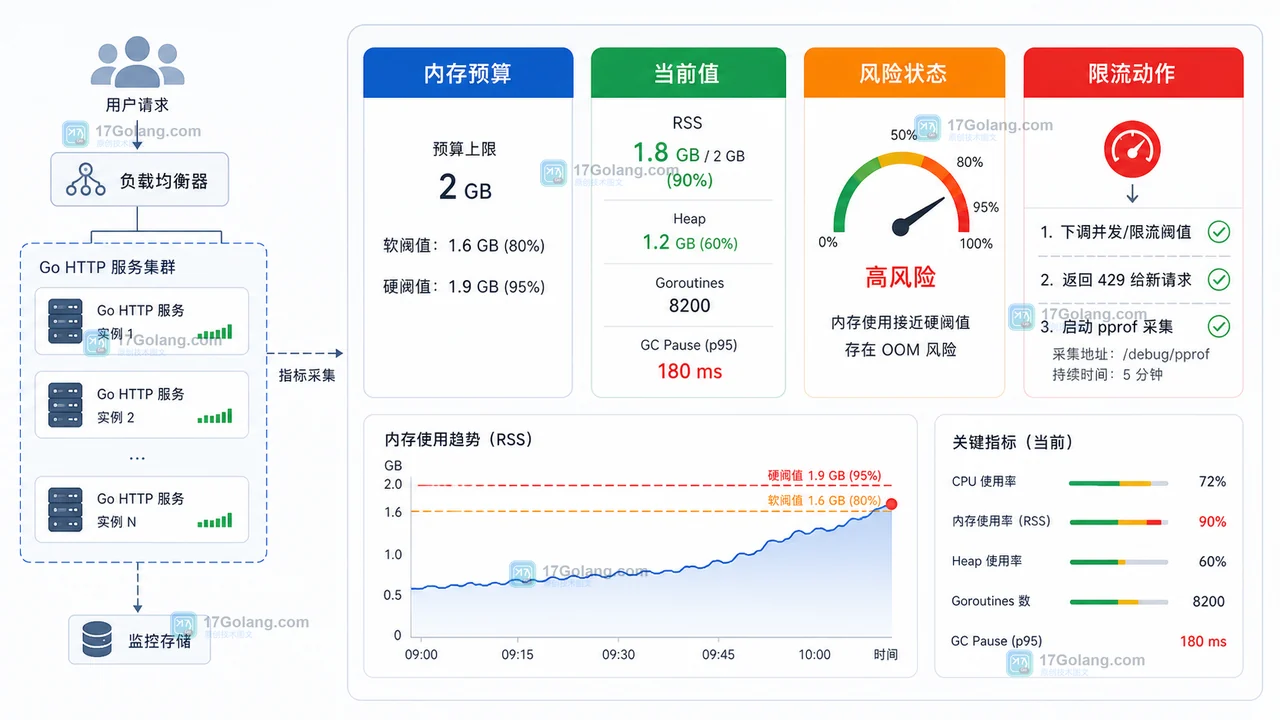This screenshot has height=720, width=1280.
Task: Click the 内存使用率 (RSS) progress bar
Action: point(1118,522)
